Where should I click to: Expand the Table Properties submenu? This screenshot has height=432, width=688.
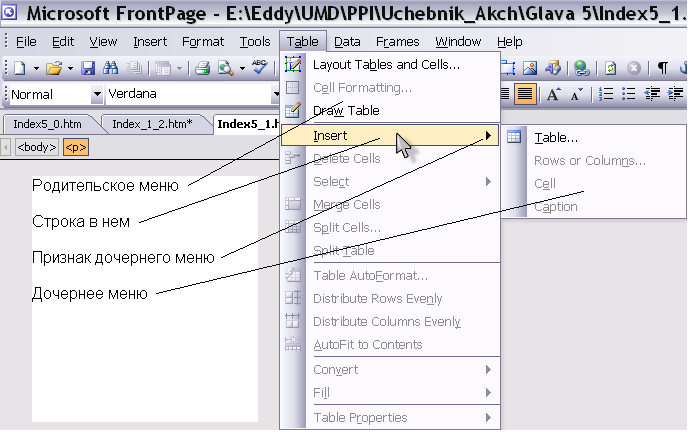[390, 418]
